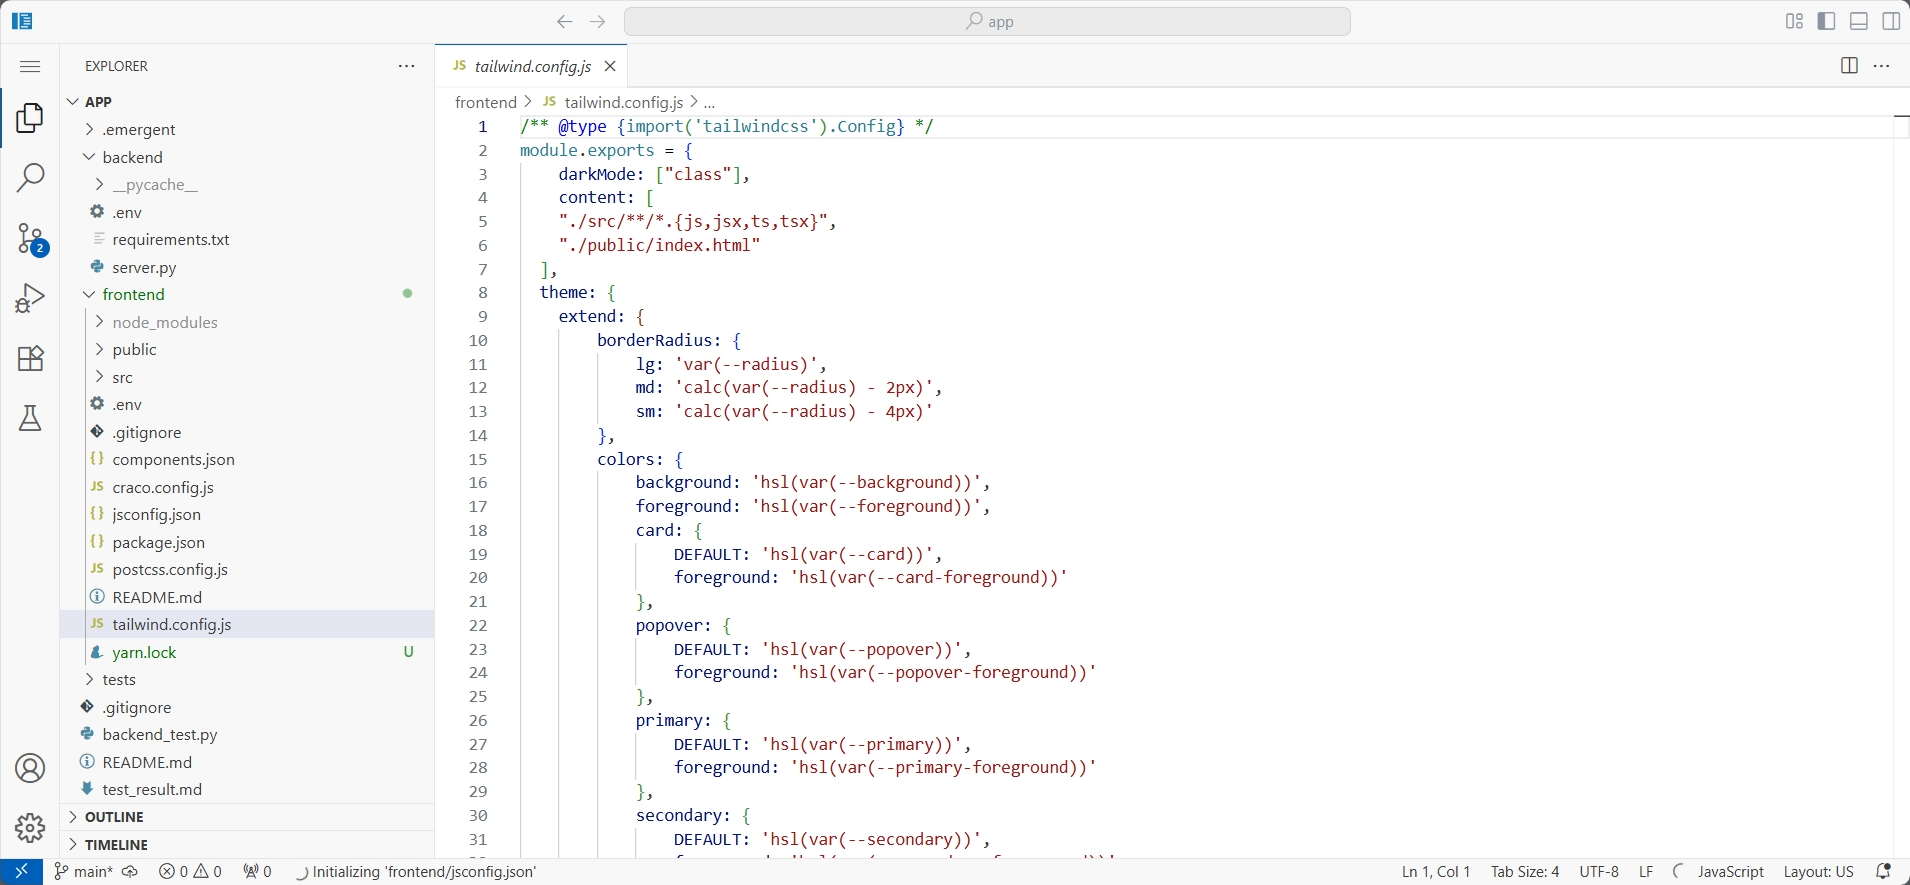Change Tab Size: 4 indentation
The height and width of the screenshot is (885, 1910).
tap(1524, 872)
